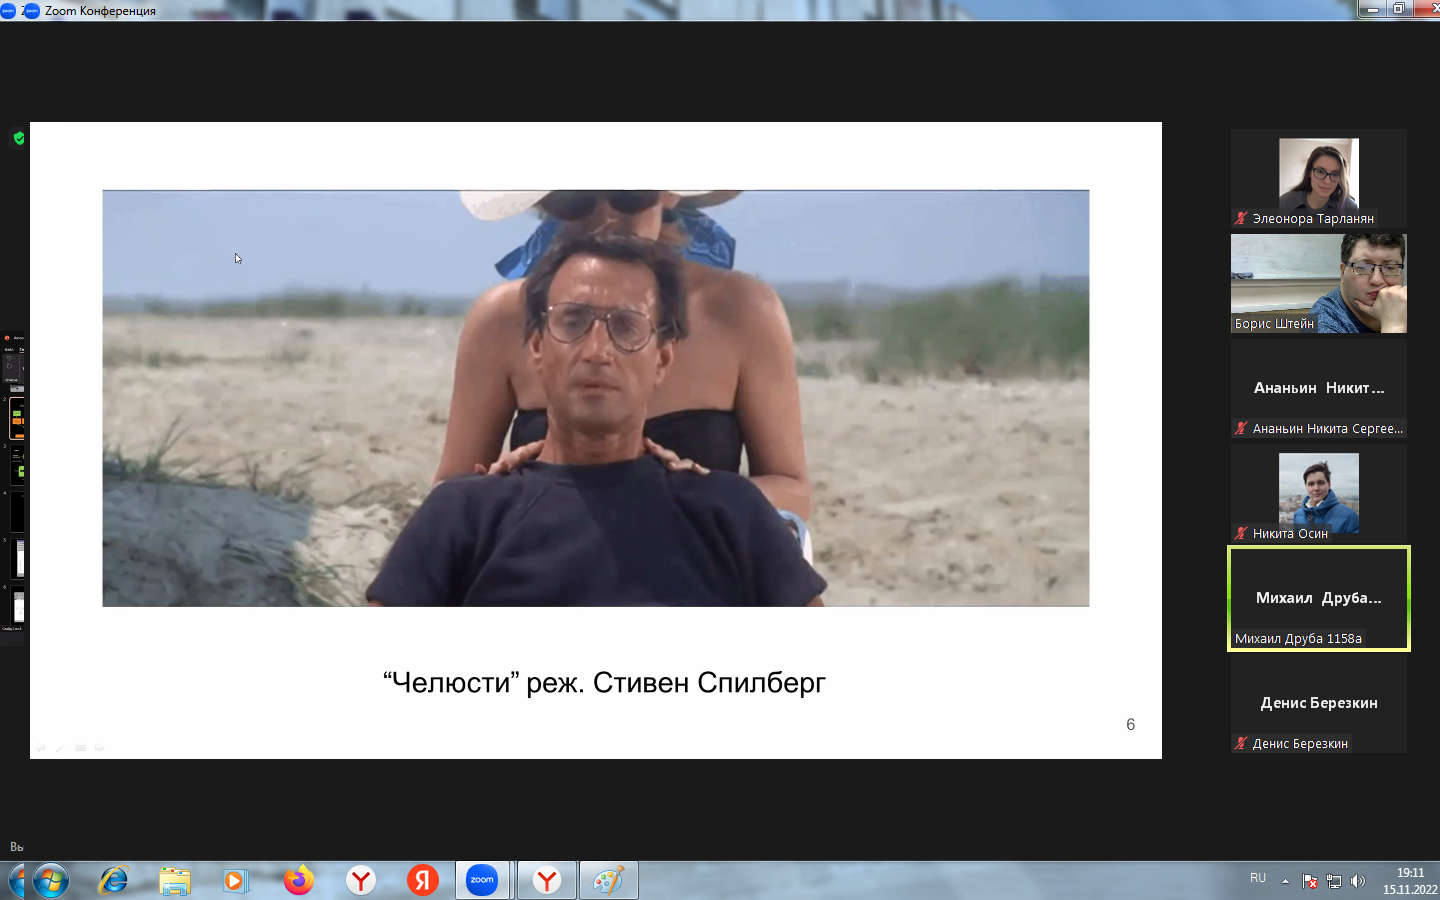Select Элеонора Тарланян's video tile
The width and height of the screenshot is (1440, 900).
click(x=1318, y=178)
